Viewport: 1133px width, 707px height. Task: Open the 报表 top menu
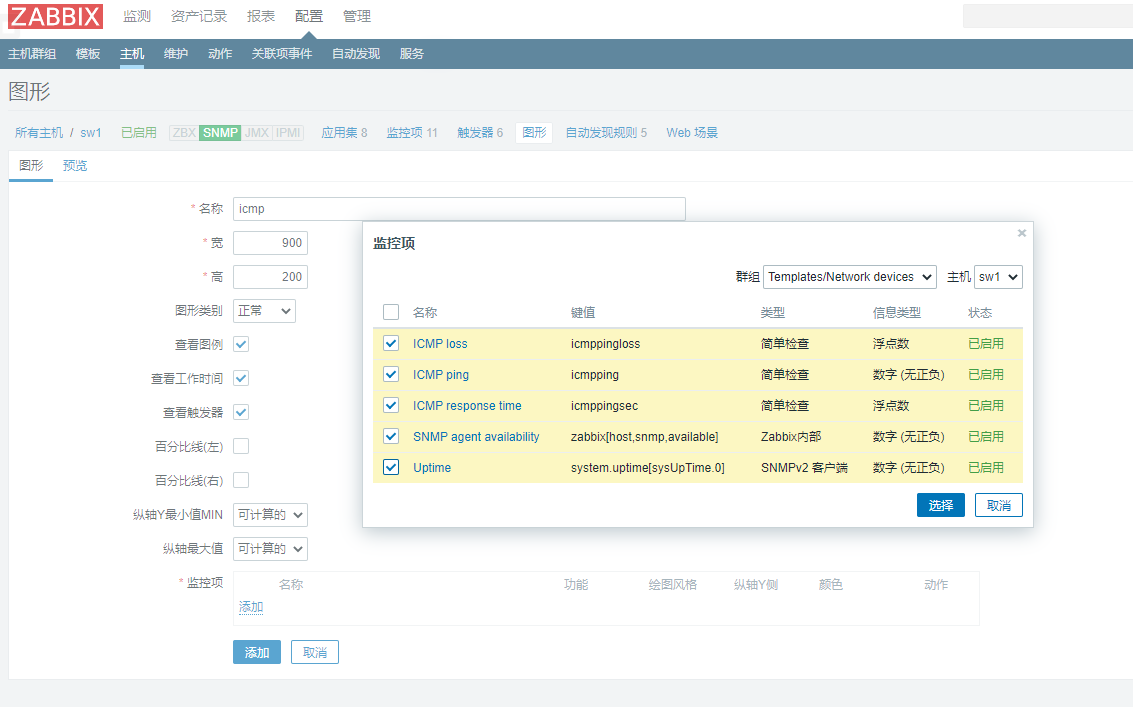261,16
